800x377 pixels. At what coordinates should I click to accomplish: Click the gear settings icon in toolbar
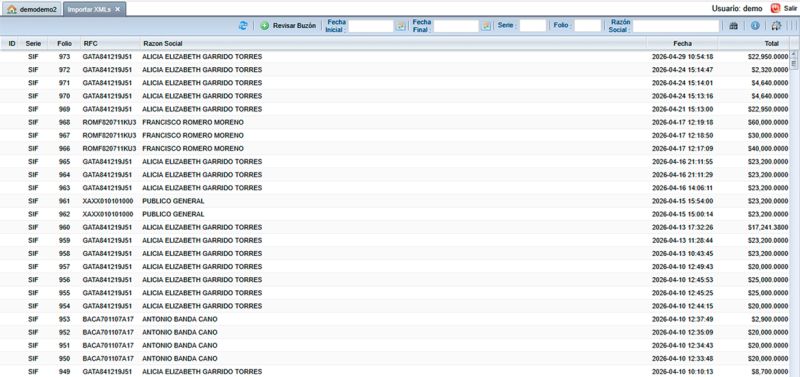point(777,26)
